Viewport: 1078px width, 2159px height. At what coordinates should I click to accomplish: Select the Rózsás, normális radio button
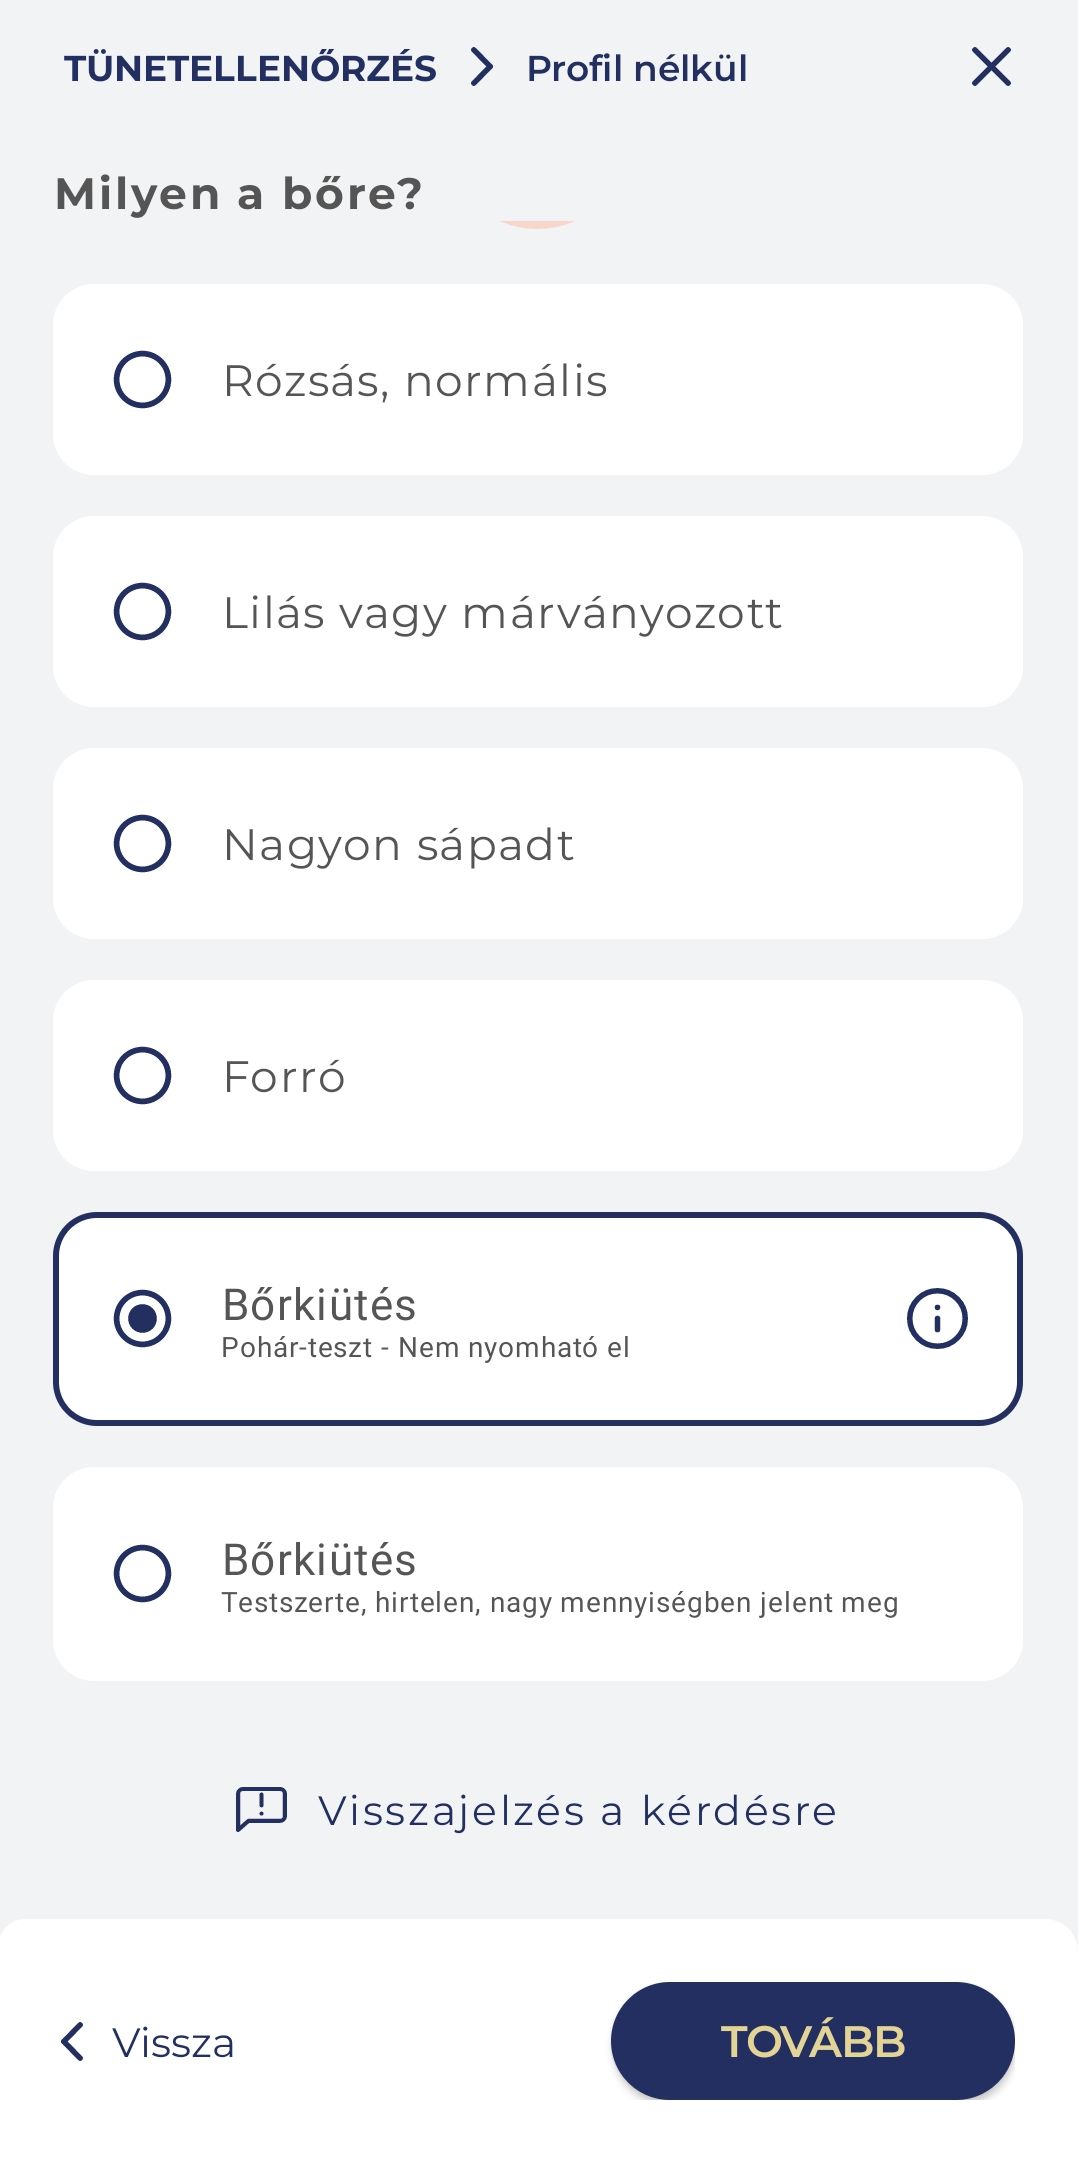coord(143,380)
